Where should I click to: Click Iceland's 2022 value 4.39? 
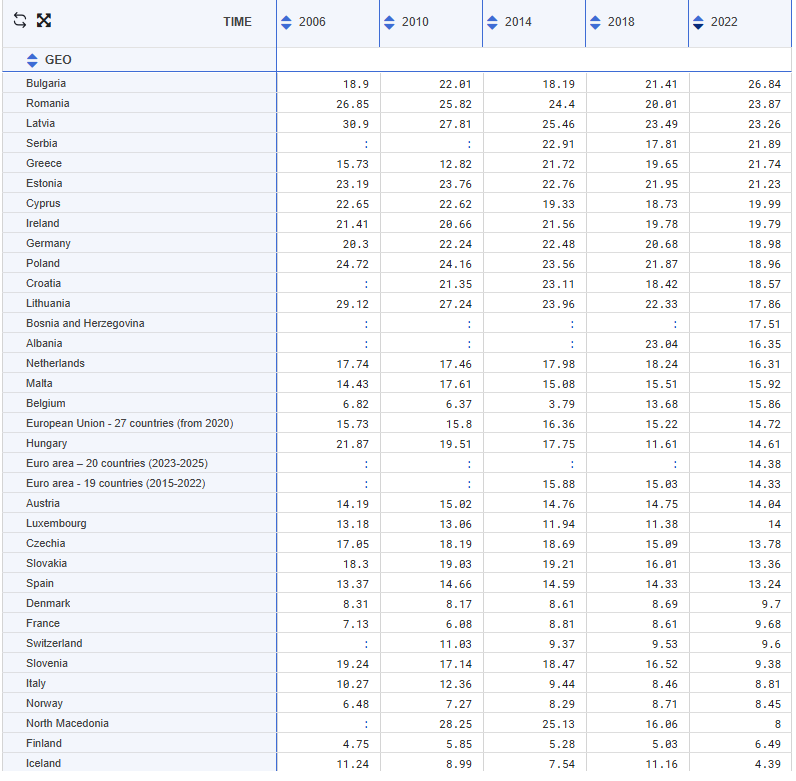point(768,764)
